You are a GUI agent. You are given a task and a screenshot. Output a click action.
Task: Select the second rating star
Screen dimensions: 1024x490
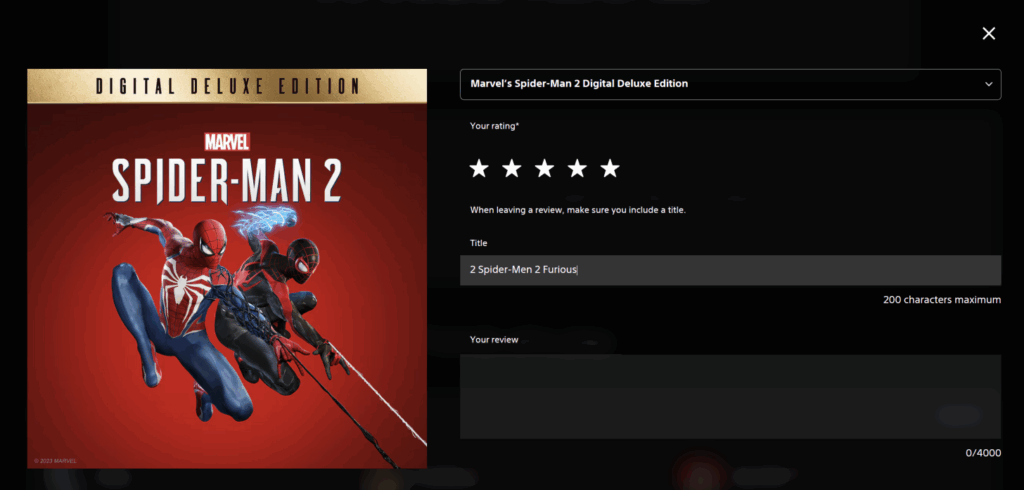point(511,169)
